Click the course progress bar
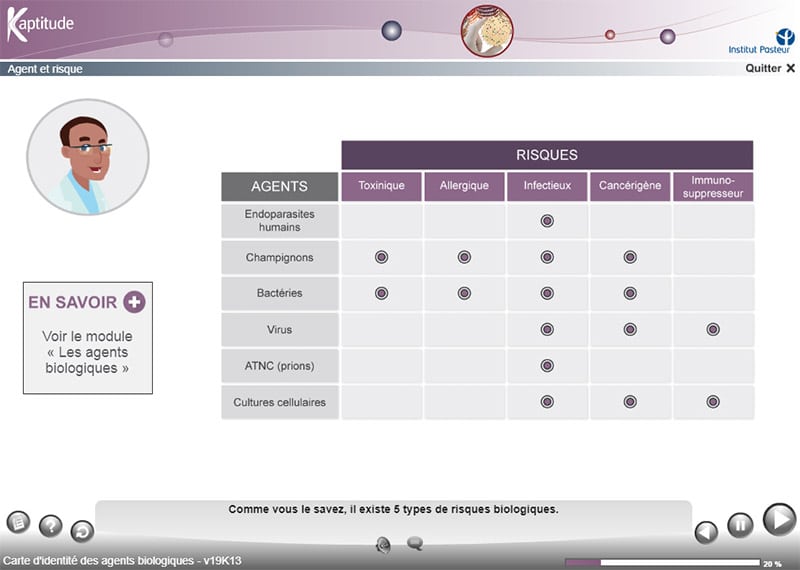The height and width of the screenshot is (570, 800). click(662, 563)
